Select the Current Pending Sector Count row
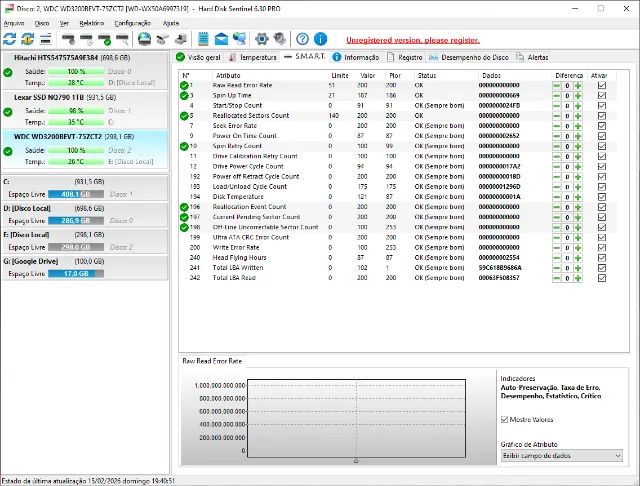640x486 pixels. 398,217
